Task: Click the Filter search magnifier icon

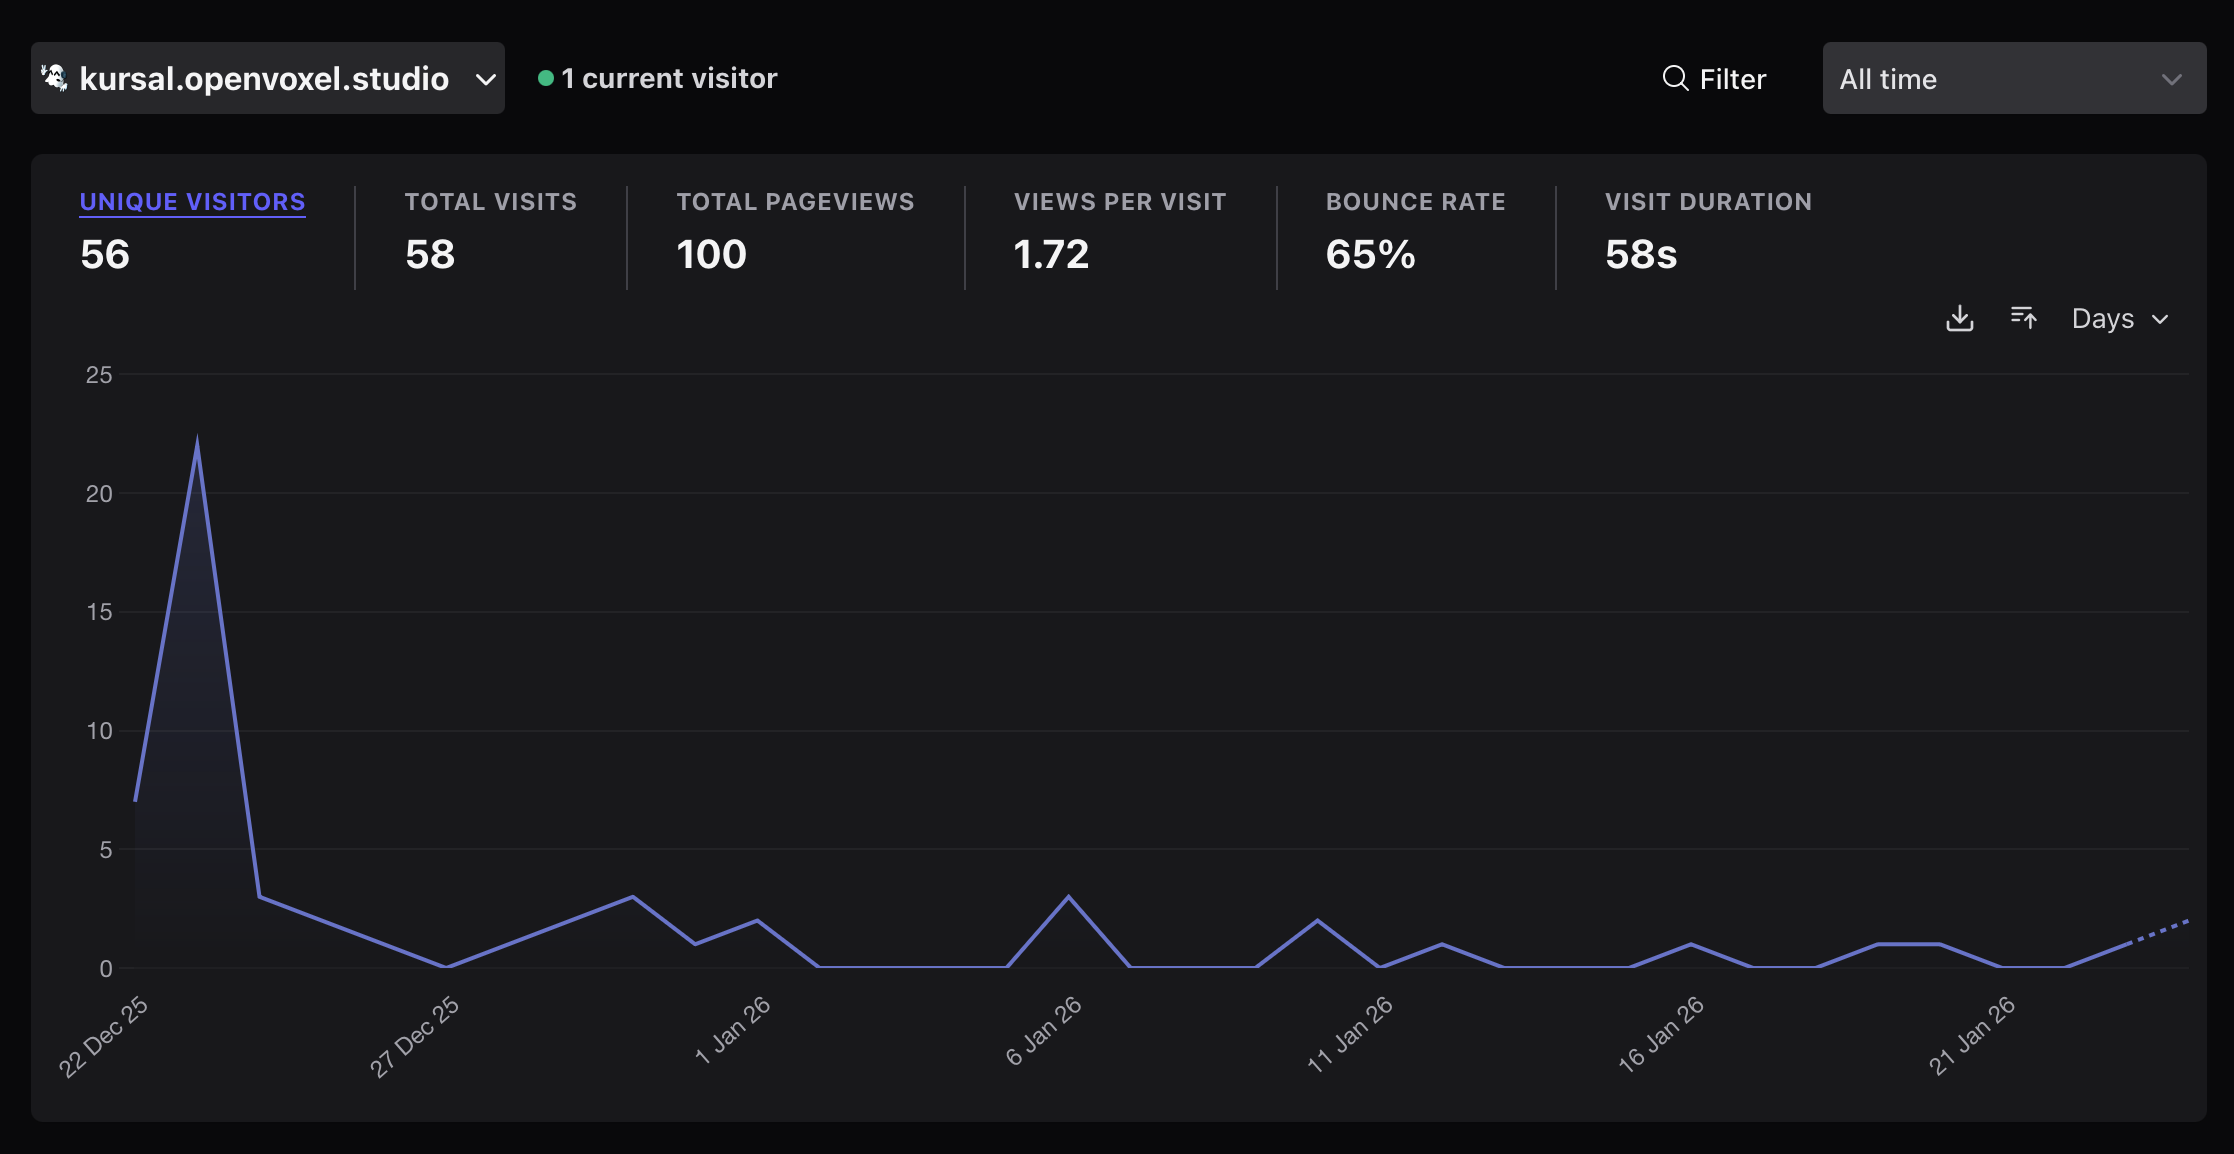Action: pyautogui.click(x=1675, y=78)
